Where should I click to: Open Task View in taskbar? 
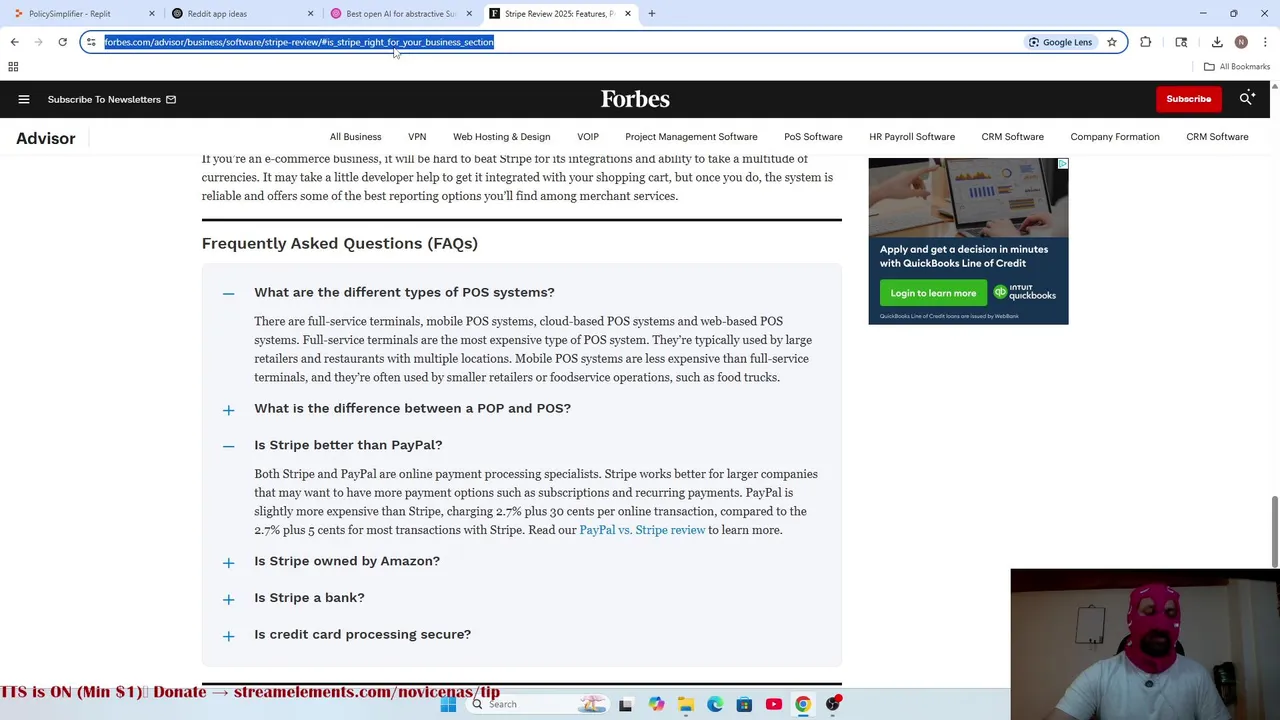[625, 704]
